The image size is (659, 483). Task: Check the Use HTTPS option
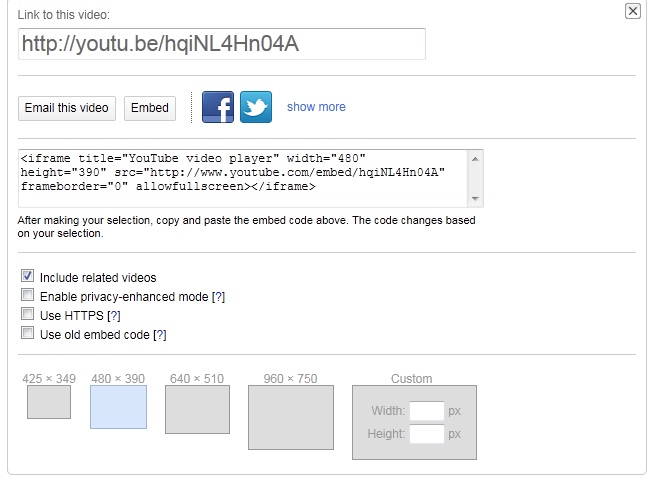pyautogui.click(x=28, y=314)
